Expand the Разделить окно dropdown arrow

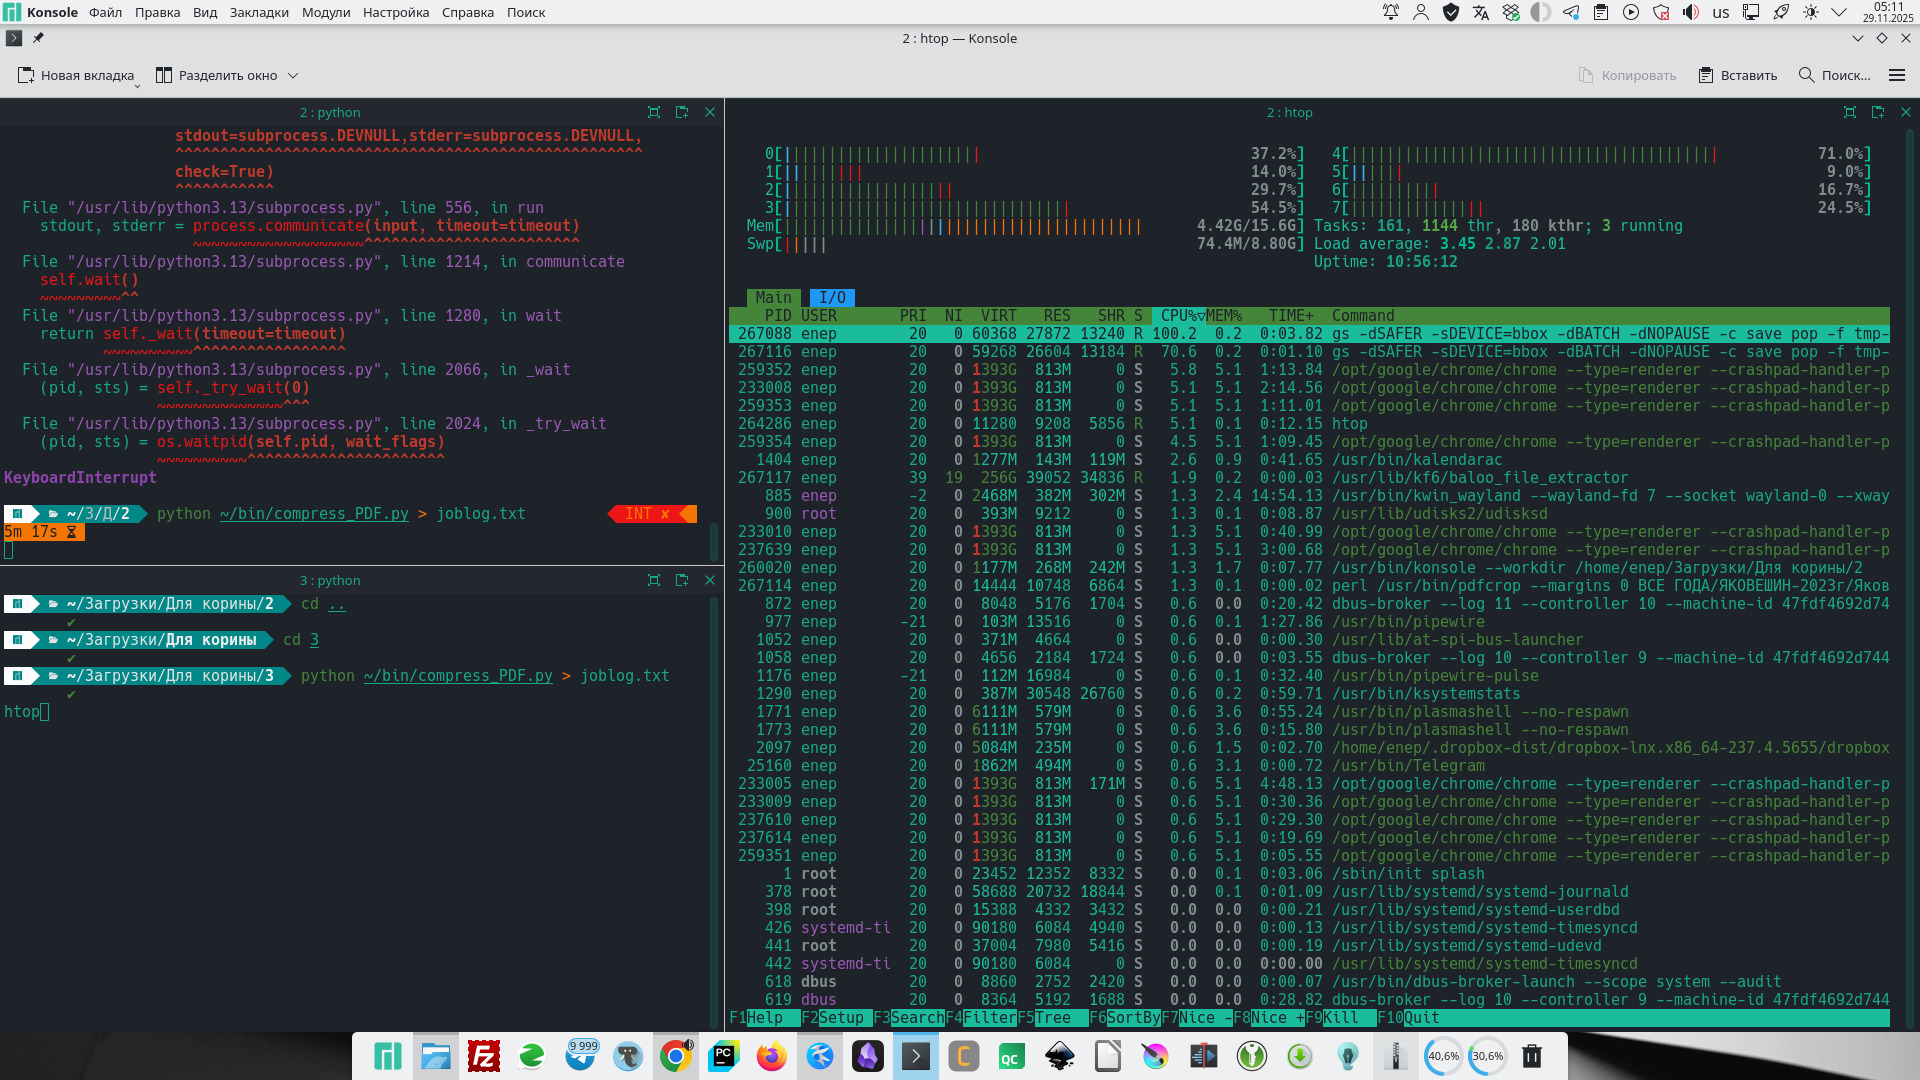tap(293, 75)
